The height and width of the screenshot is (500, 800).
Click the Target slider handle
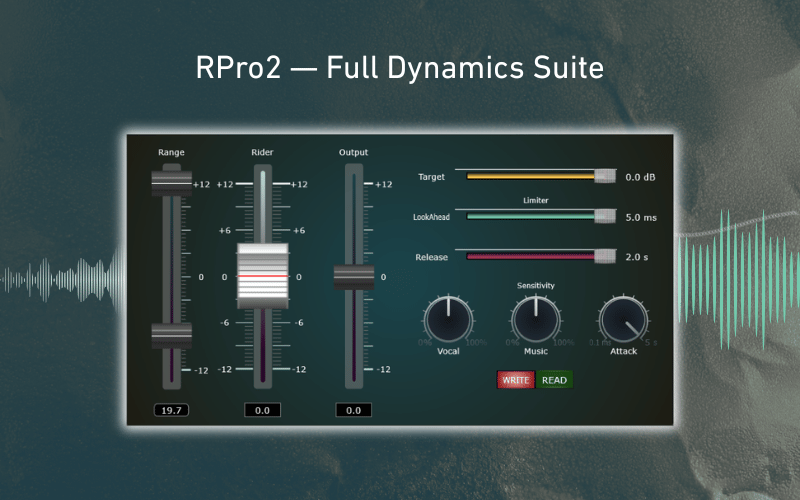pos(605,176)
